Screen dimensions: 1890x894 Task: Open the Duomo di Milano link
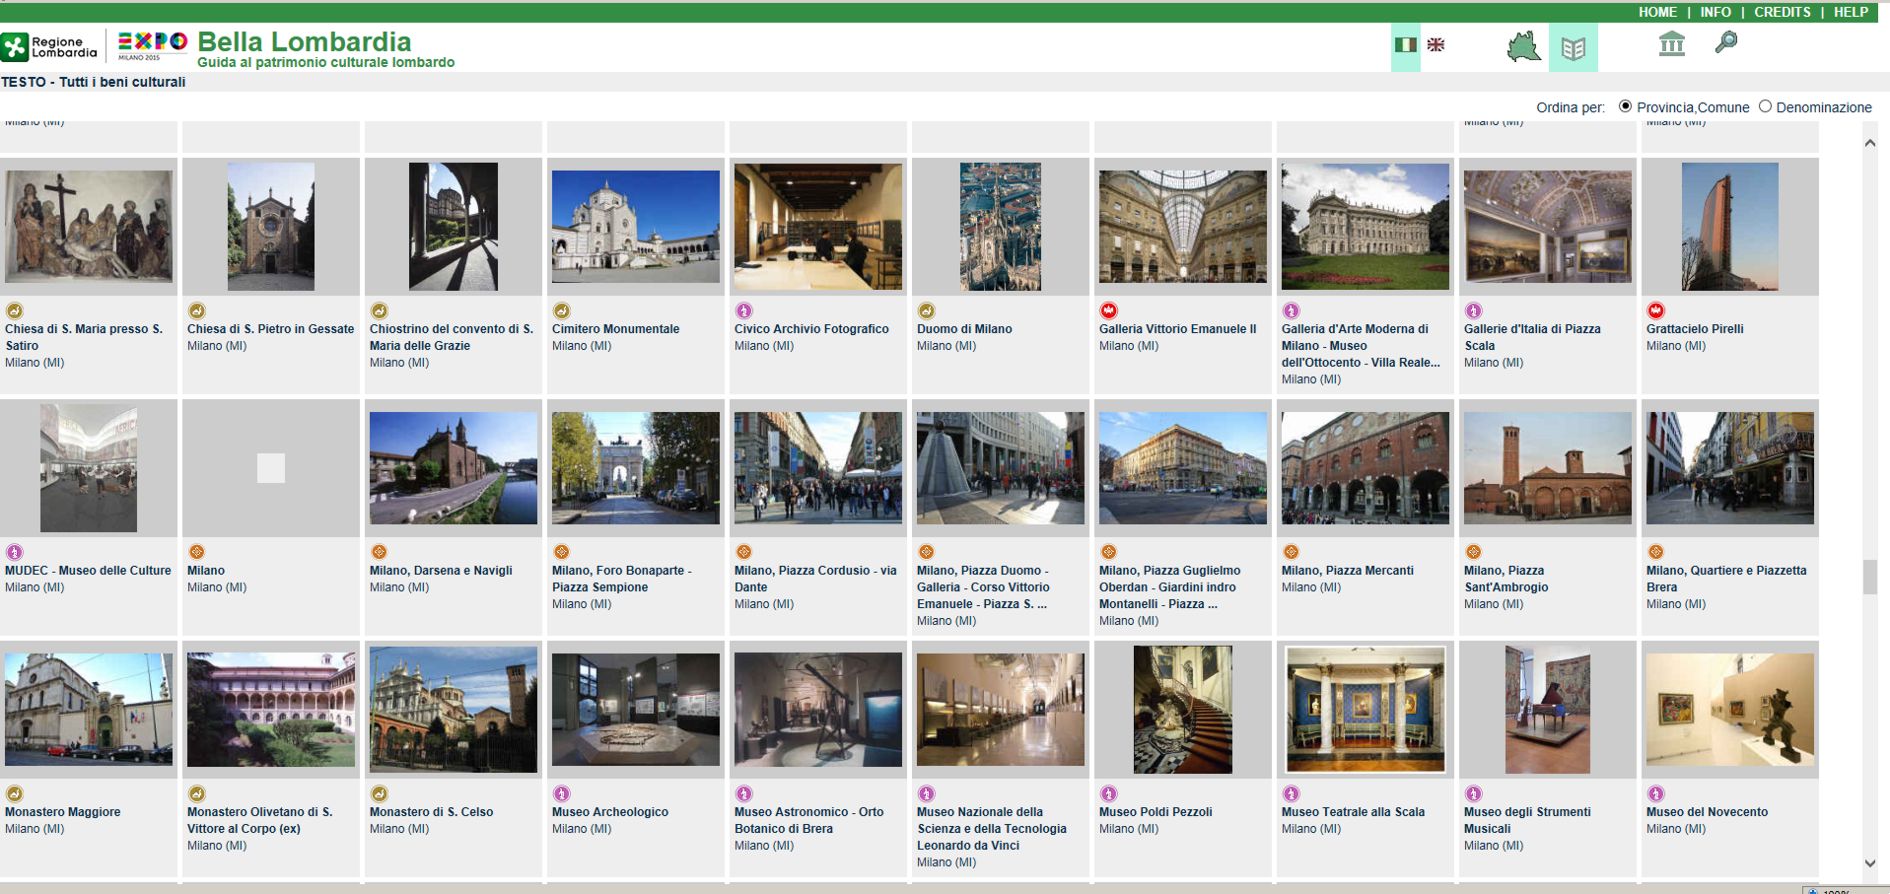point(964,329)
